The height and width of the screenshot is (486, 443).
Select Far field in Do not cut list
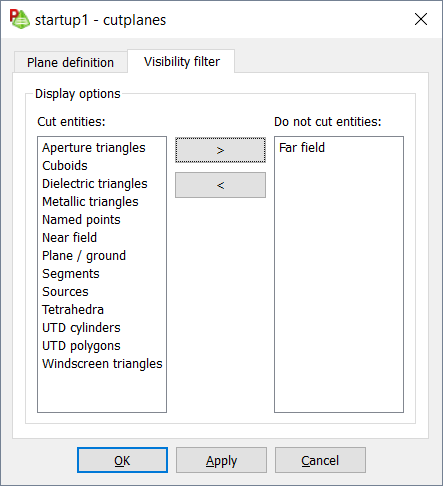pyautogui.click(x=302, y=148)
